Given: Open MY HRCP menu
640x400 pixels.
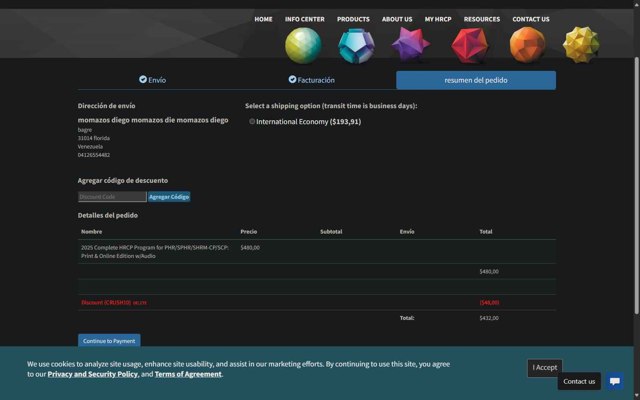Looking at the screenshot, I should click(x=438, y=19).
